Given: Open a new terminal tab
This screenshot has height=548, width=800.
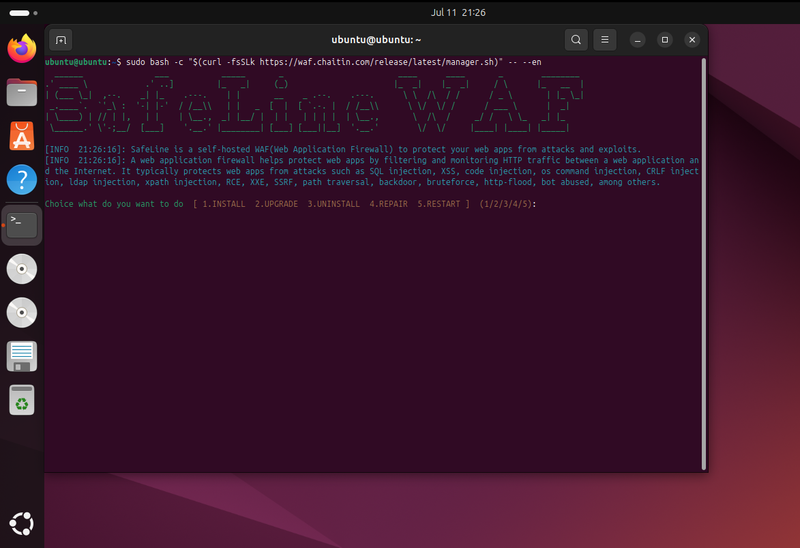Looking at the screenshot, I should [x=61, y=40].
